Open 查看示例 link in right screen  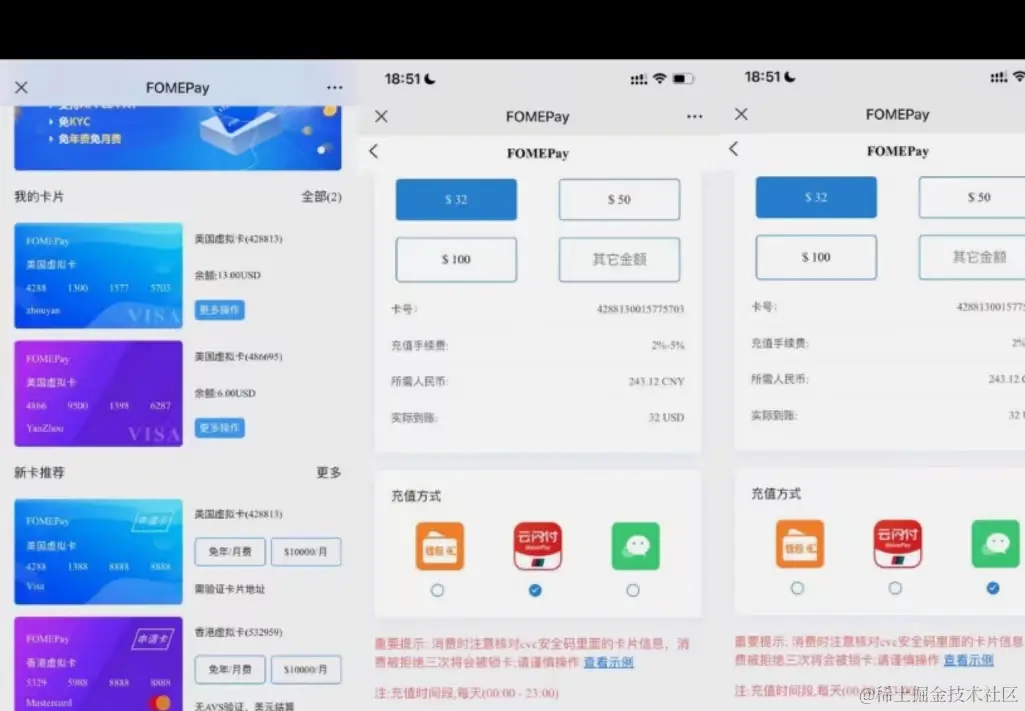pyautogui.click(x=968, y=660)
